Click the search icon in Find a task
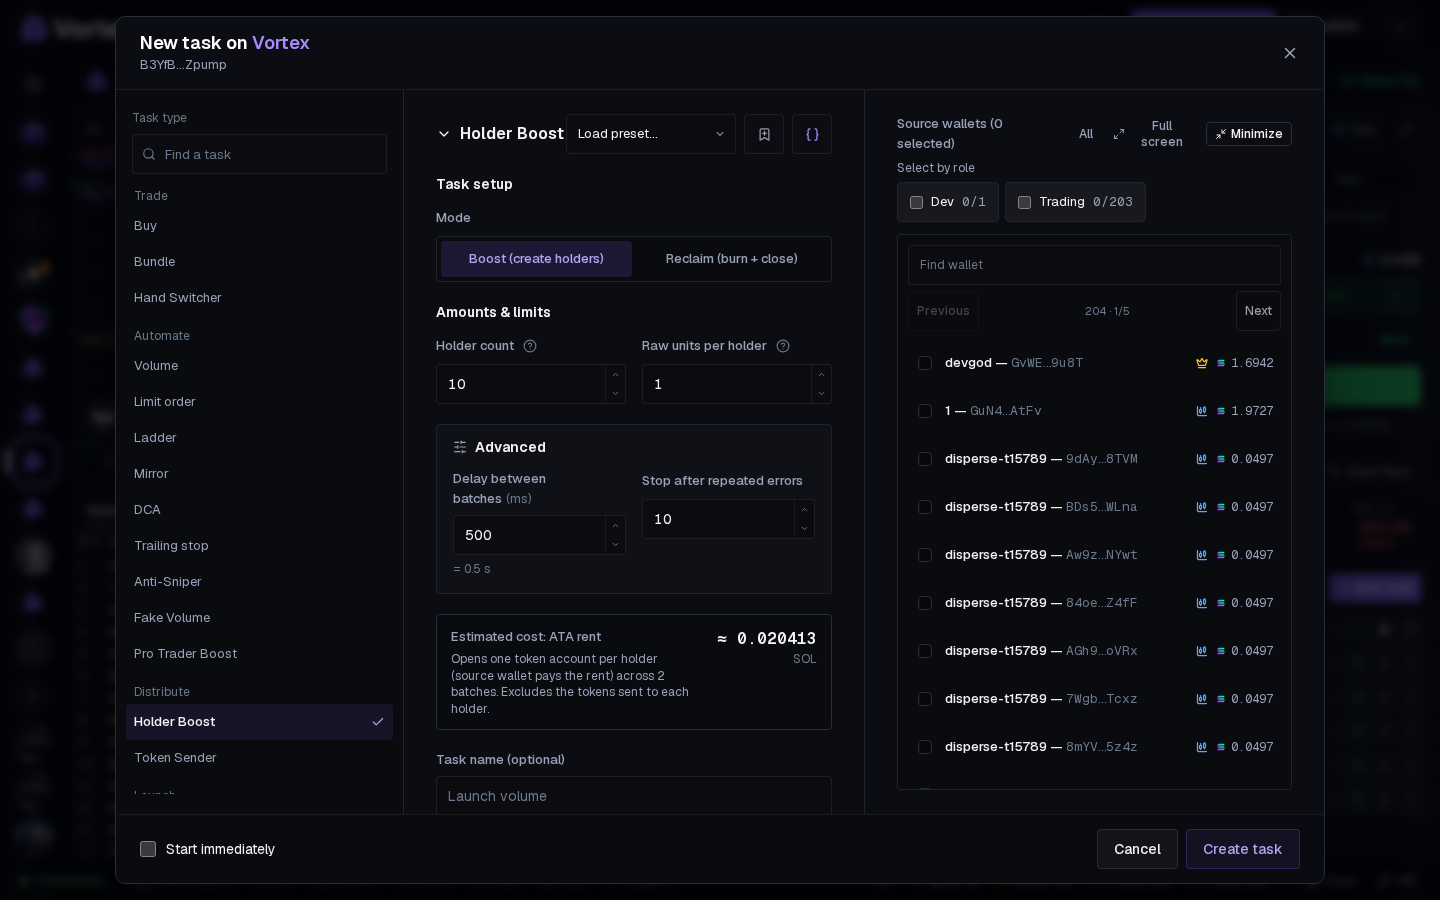The image size is (1440, 900). (149, 154)
